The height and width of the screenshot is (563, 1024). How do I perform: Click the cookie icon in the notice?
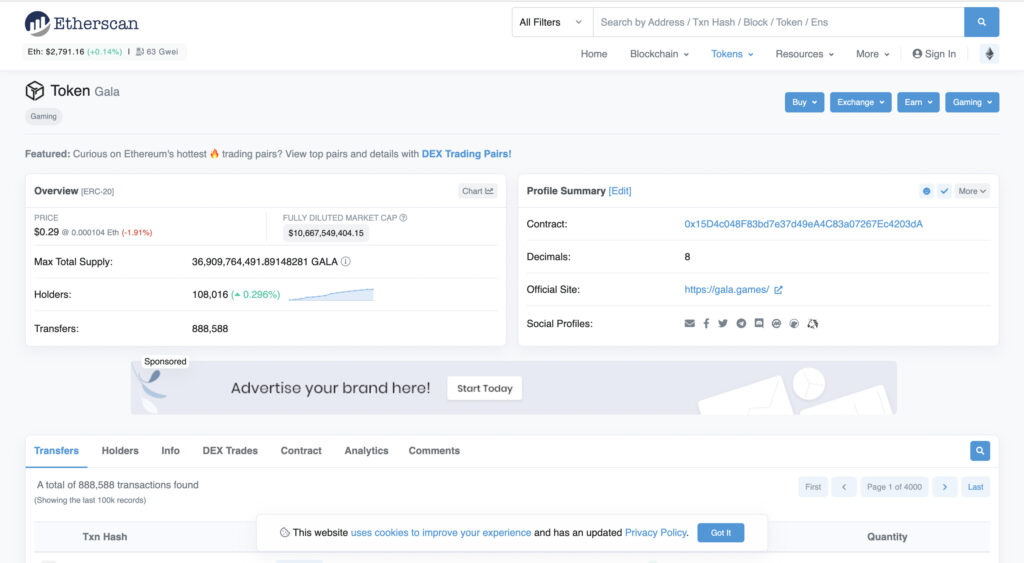(284, 532)
